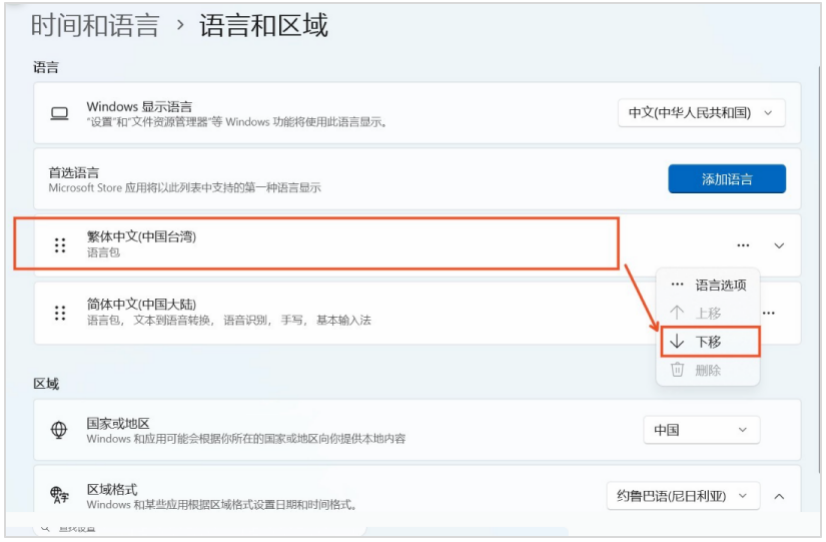This screenshot has width=826, height=542.
Task: Open the 国家或地区 dropdown showing 中国
Action: click(x=701, y=430)
